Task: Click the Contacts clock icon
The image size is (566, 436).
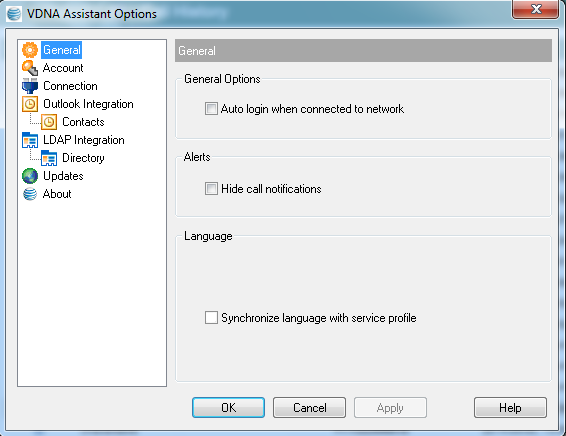Action: tap(49, 122)
